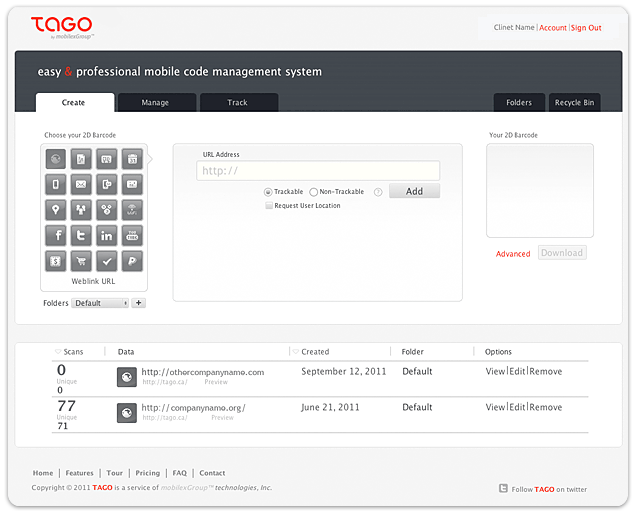Click the Your 2D Barcode preview area
This screenshot has height=515, width=634.
click(540, 190)
